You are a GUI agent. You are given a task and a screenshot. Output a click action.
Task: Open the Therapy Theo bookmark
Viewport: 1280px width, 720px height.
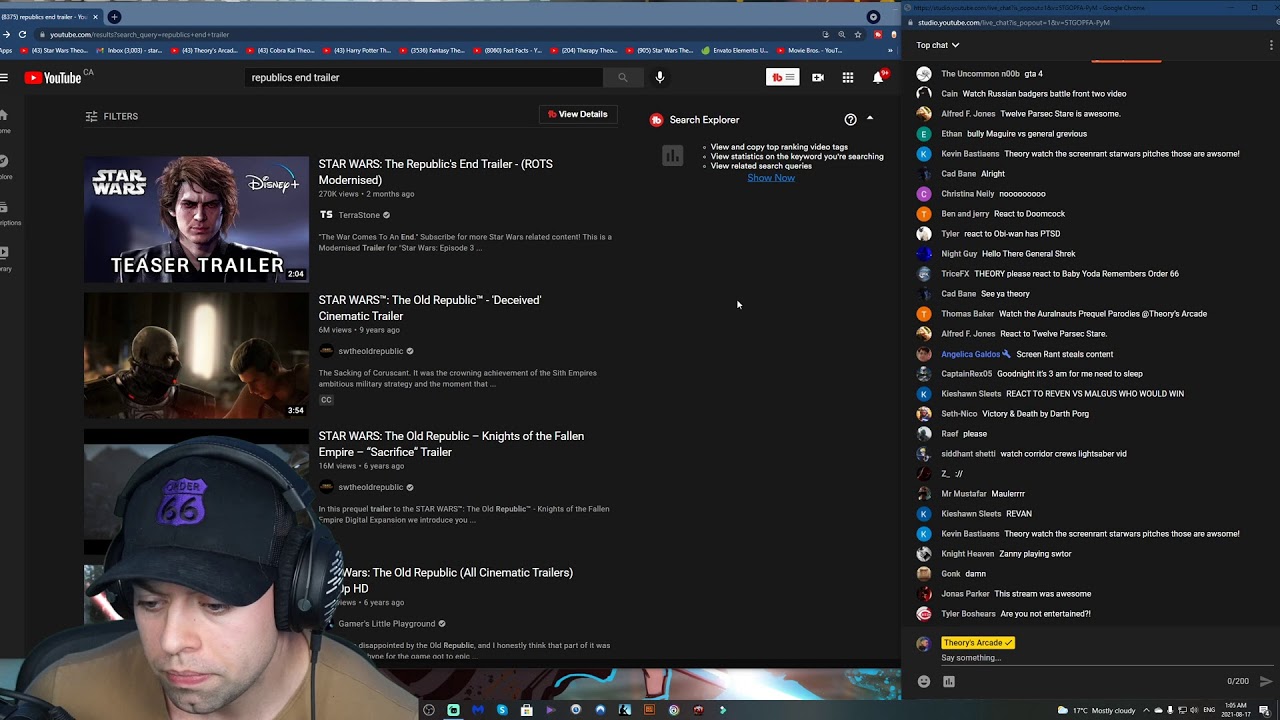(583, 50)
